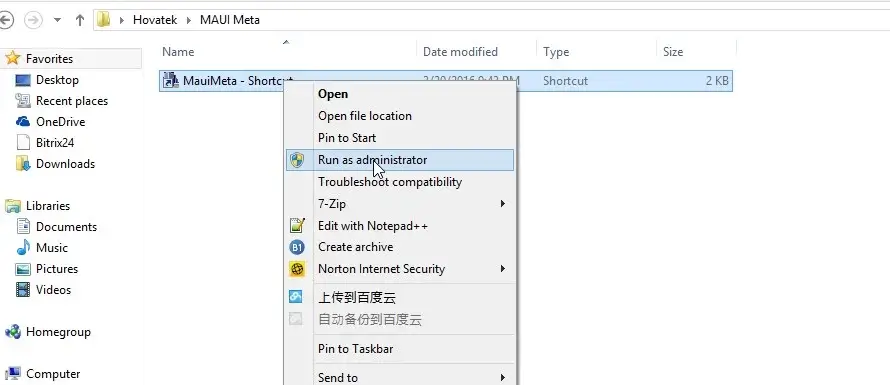This screenshot has width=890, height=385.
Task: Go up one folder level
Action: (x=79, y=20)
